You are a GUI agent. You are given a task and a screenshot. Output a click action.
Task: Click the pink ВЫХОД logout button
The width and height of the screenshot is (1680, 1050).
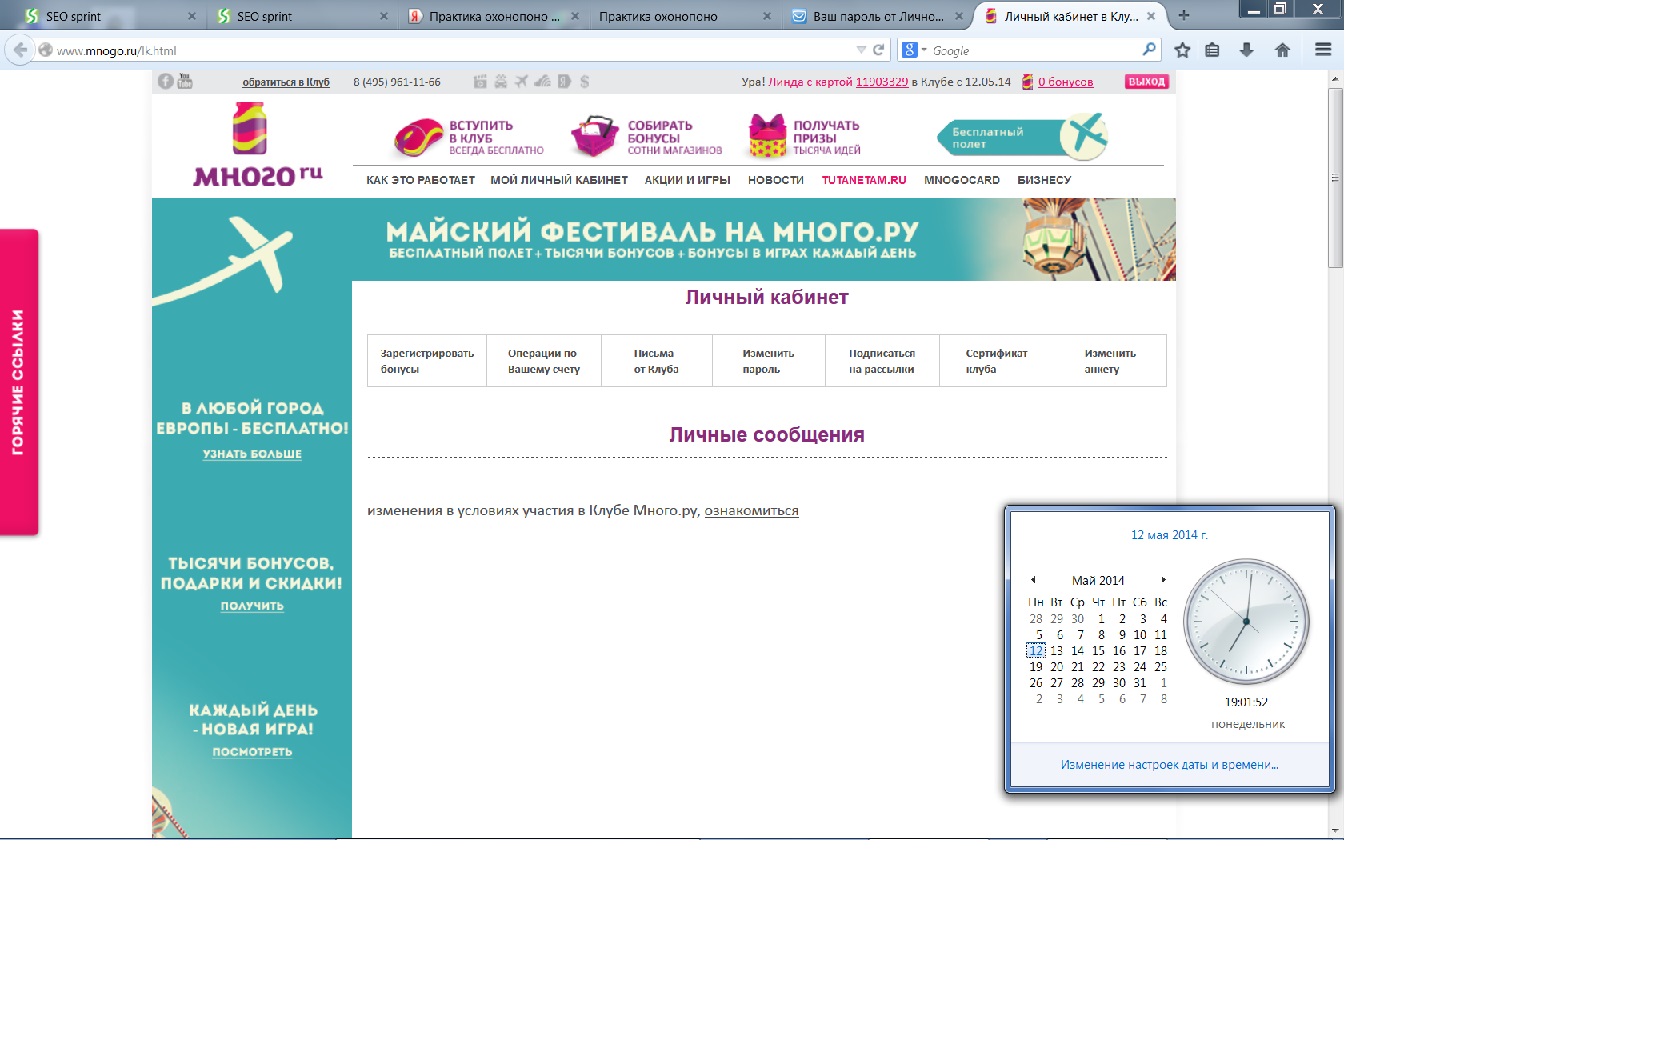click(1147, 82)
